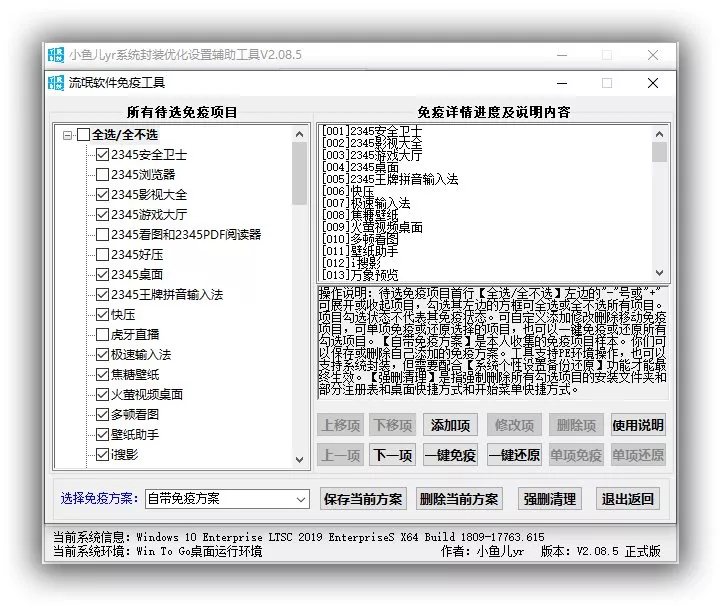Uncheck the 2345桌面 checkbox
The height and width of the screenshot is (606, 721).
click(x=102, y=274)
